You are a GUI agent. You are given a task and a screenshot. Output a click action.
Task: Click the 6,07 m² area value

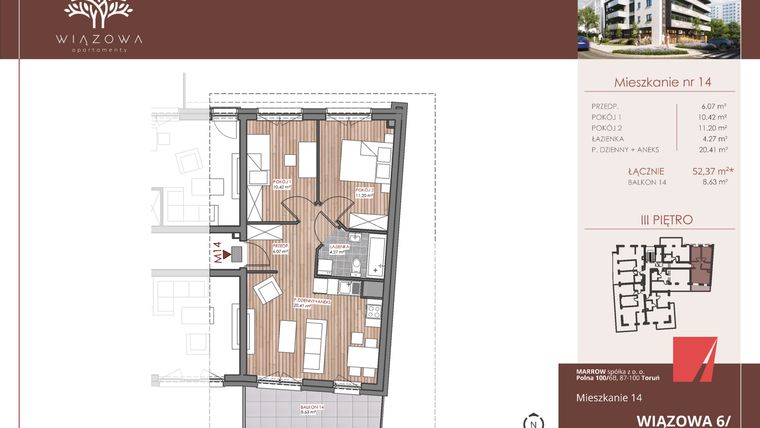pos(714,106)
